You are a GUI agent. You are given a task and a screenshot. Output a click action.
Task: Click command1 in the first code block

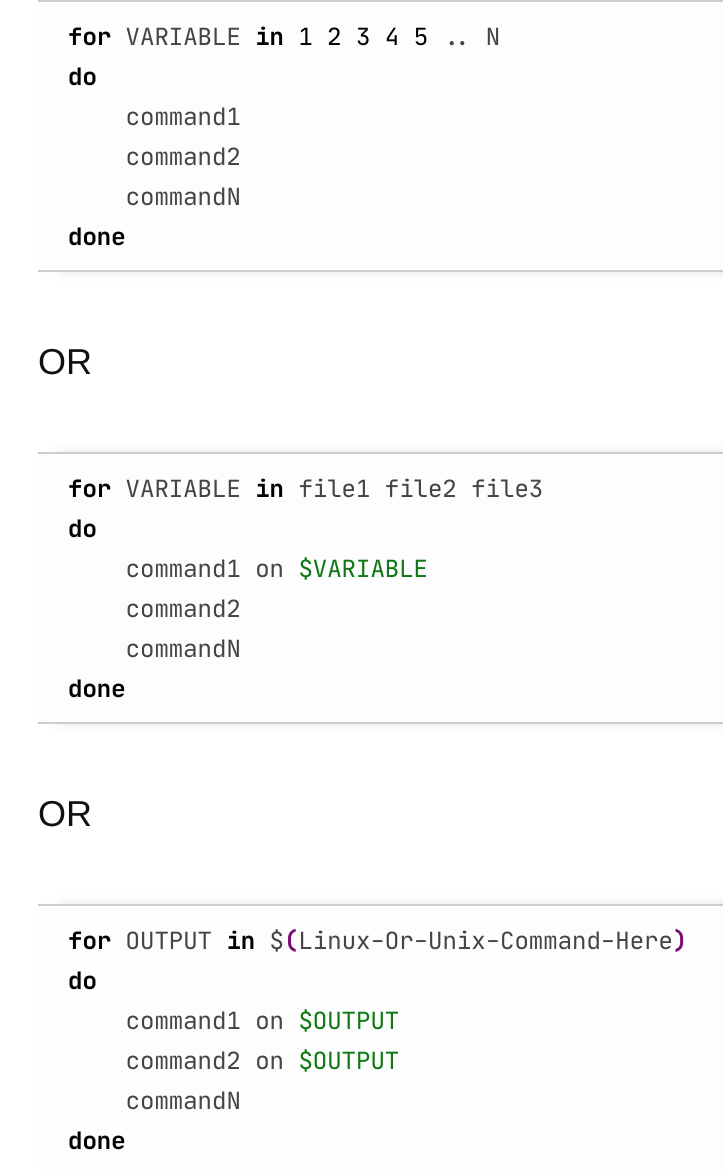[x=183, y=117]
